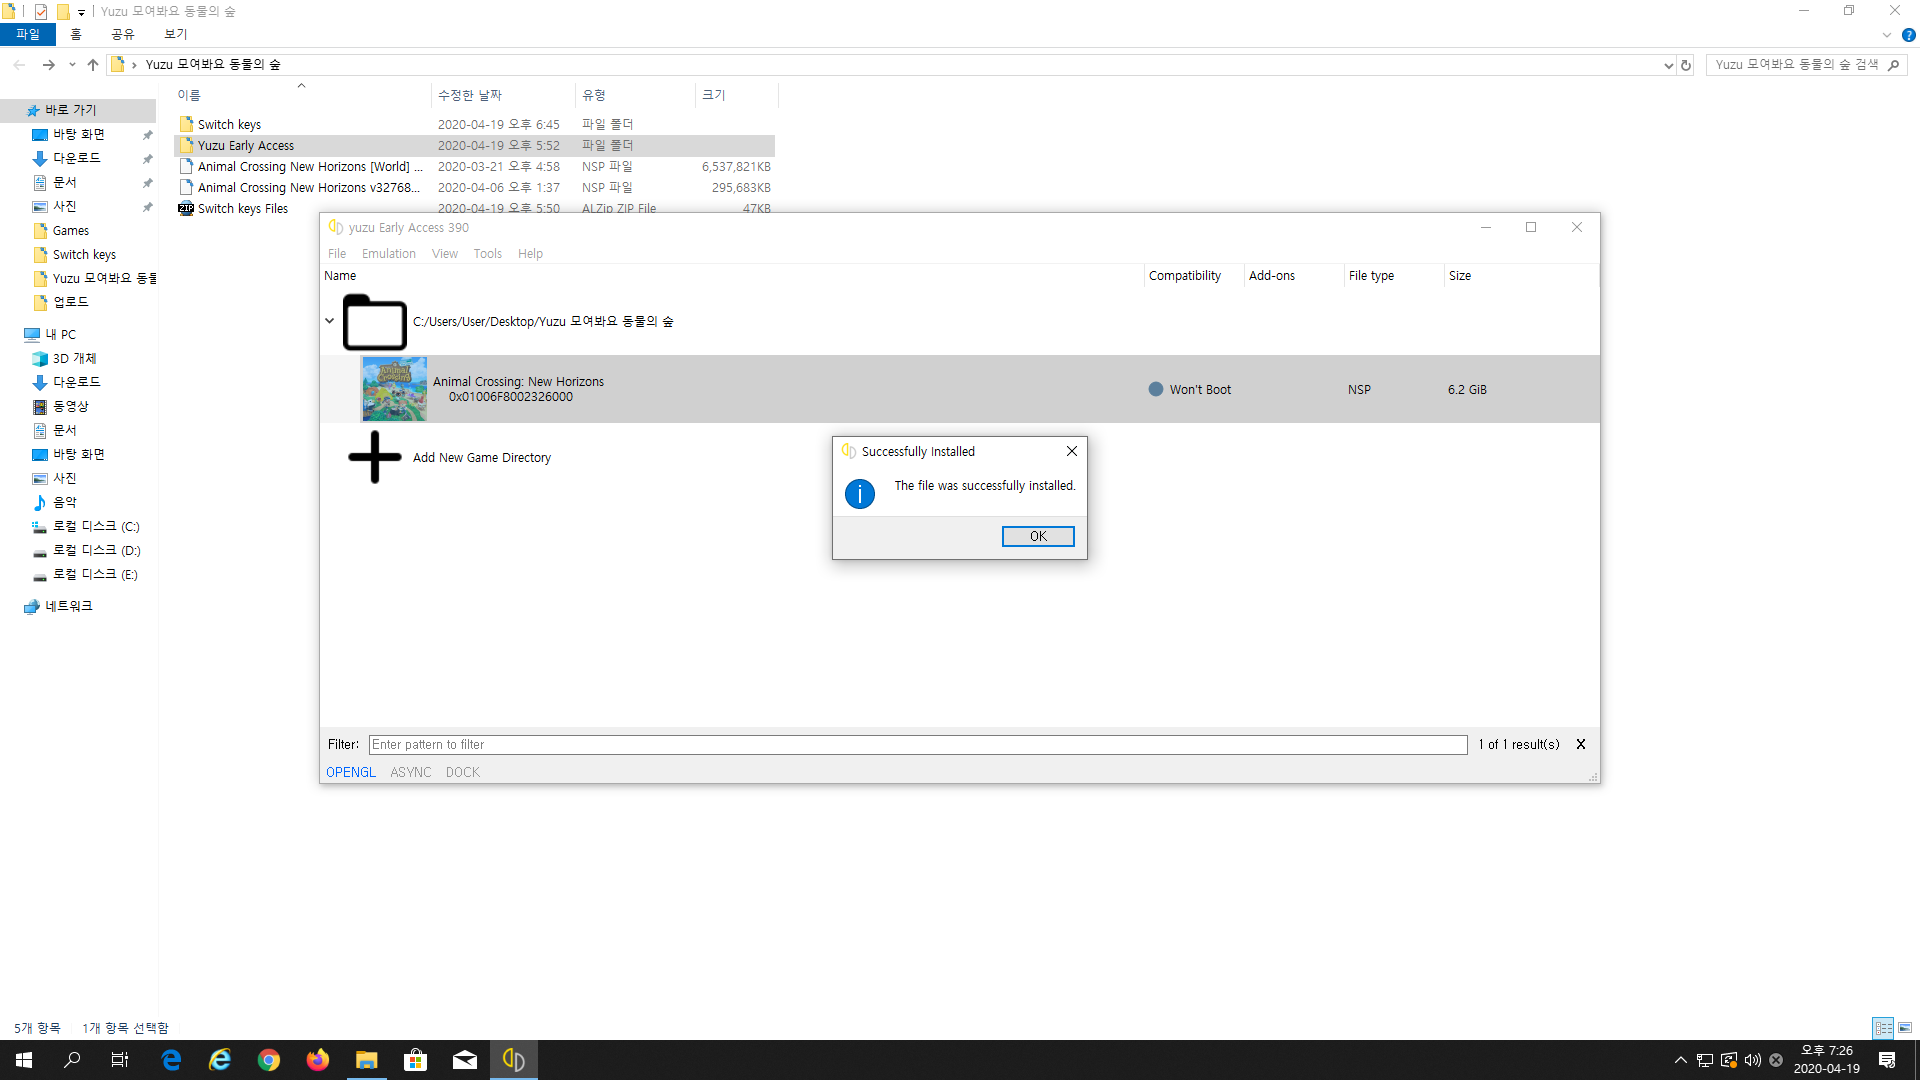Click the Filter pattern input field
The height and width of the screenshot is (1080, 1920).
(917, 745)
